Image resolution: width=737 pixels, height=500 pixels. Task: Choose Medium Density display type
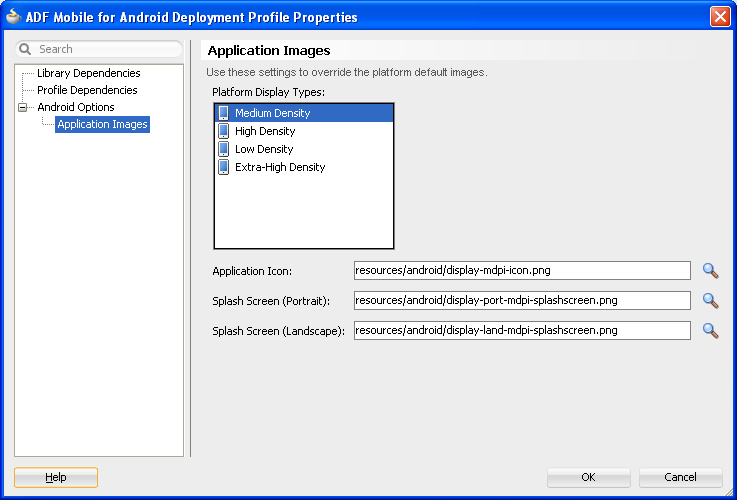pos(304,113)
